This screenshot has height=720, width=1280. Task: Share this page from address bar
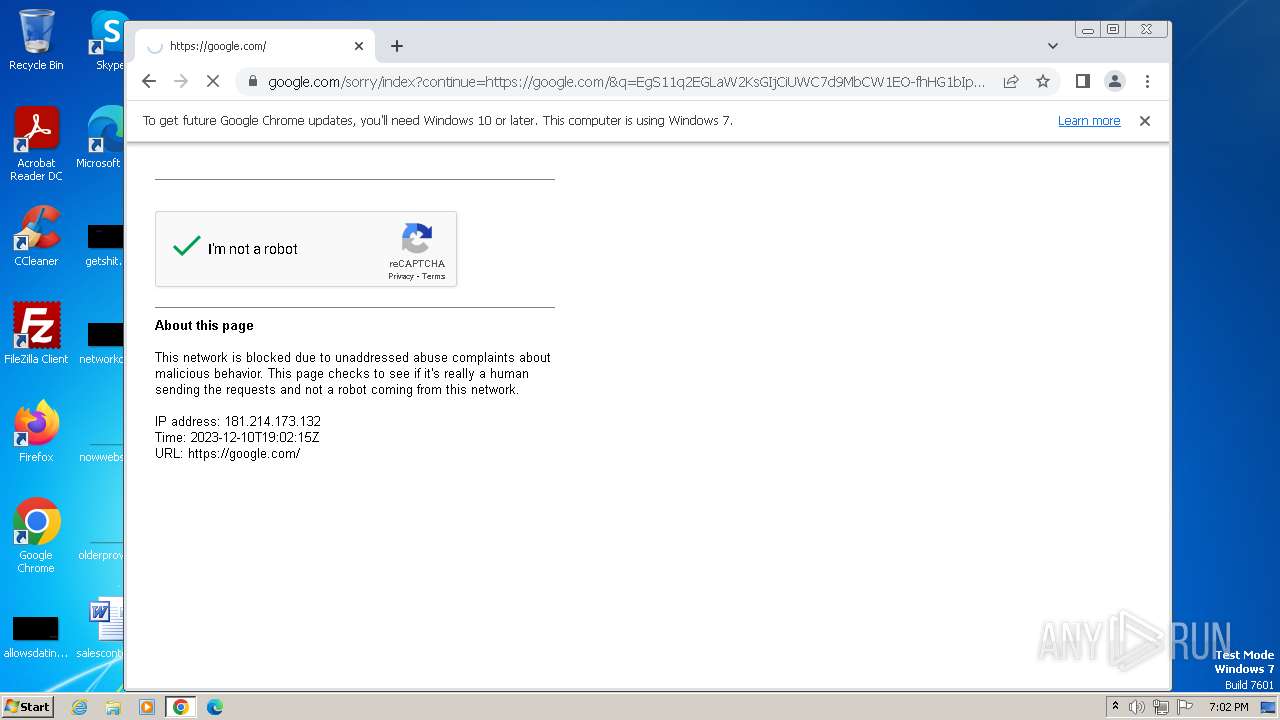tap(1011, 81)
